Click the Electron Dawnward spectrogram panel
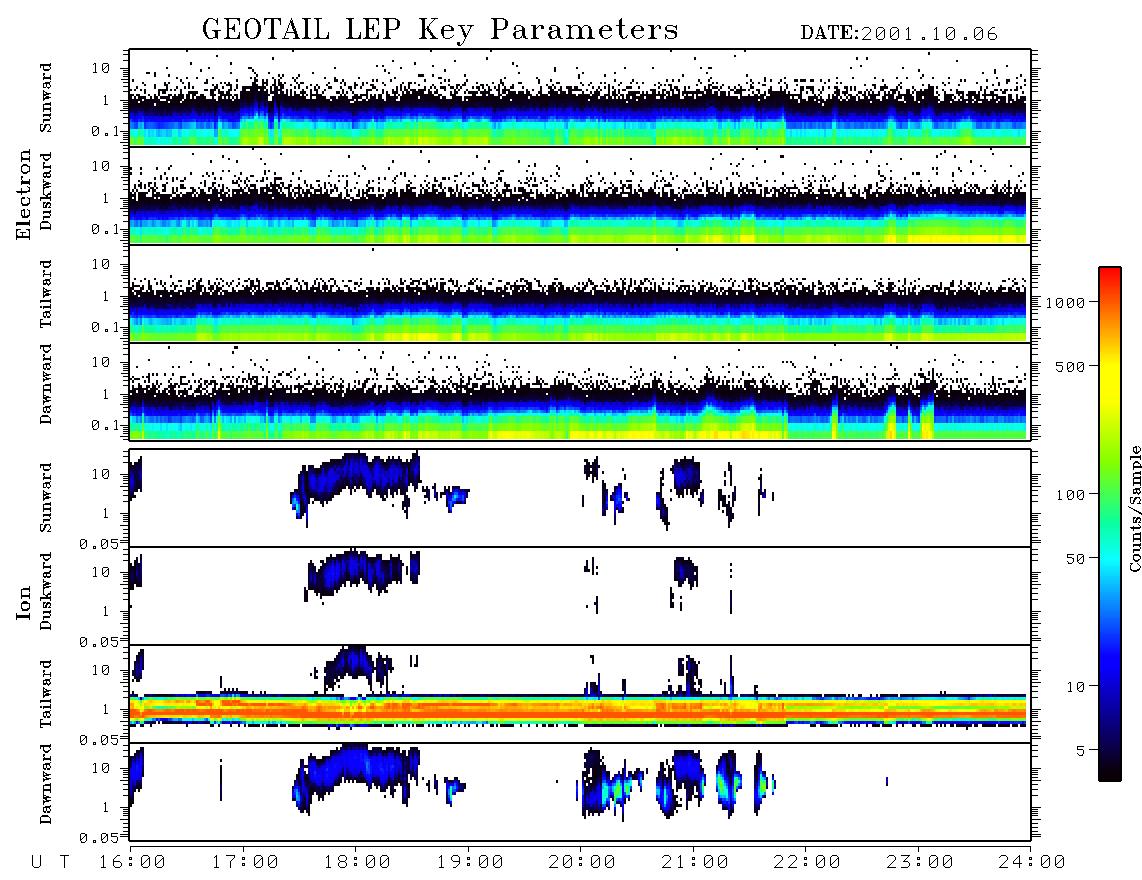Screen dimensions: 1142x880 [x=580, y=391]
